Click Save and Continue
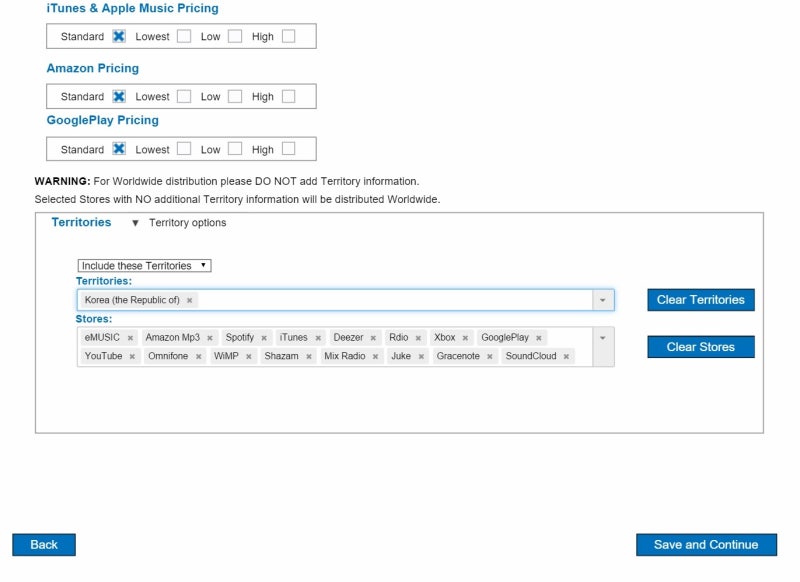The width and height of the screenshot is (800, 582). (x=706, y=545)
